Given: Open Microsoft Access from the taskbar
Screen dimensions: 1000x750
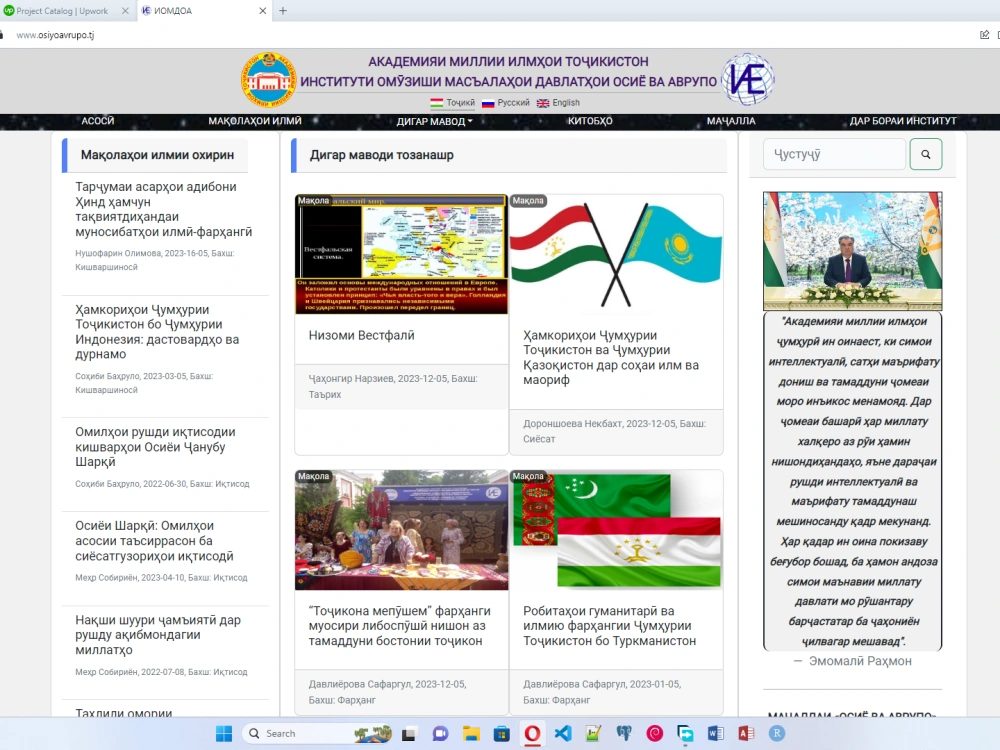Looking at the screenshot, I should (746, 733).
